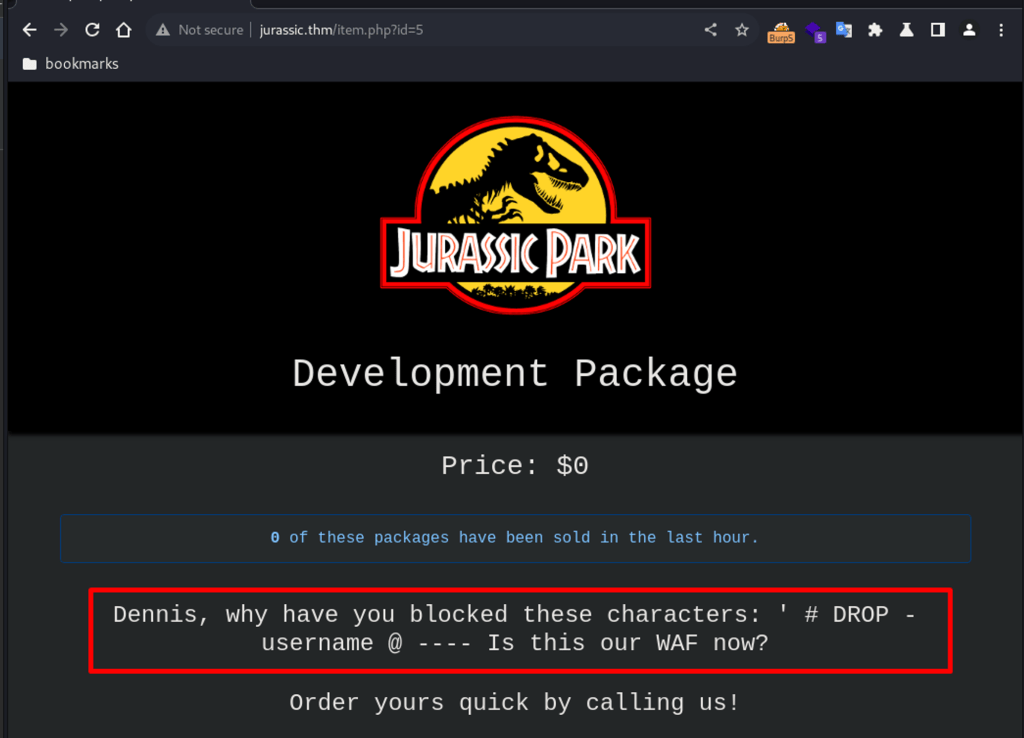
Task: Click the Development Package heading
Action: pyautogui.click(x=514, y=374)
